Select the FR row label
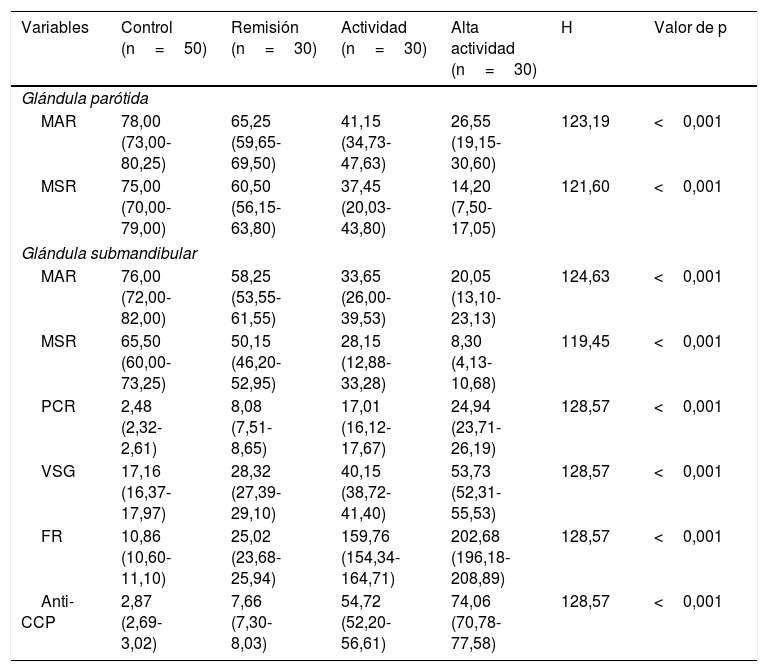 [52, 536]
